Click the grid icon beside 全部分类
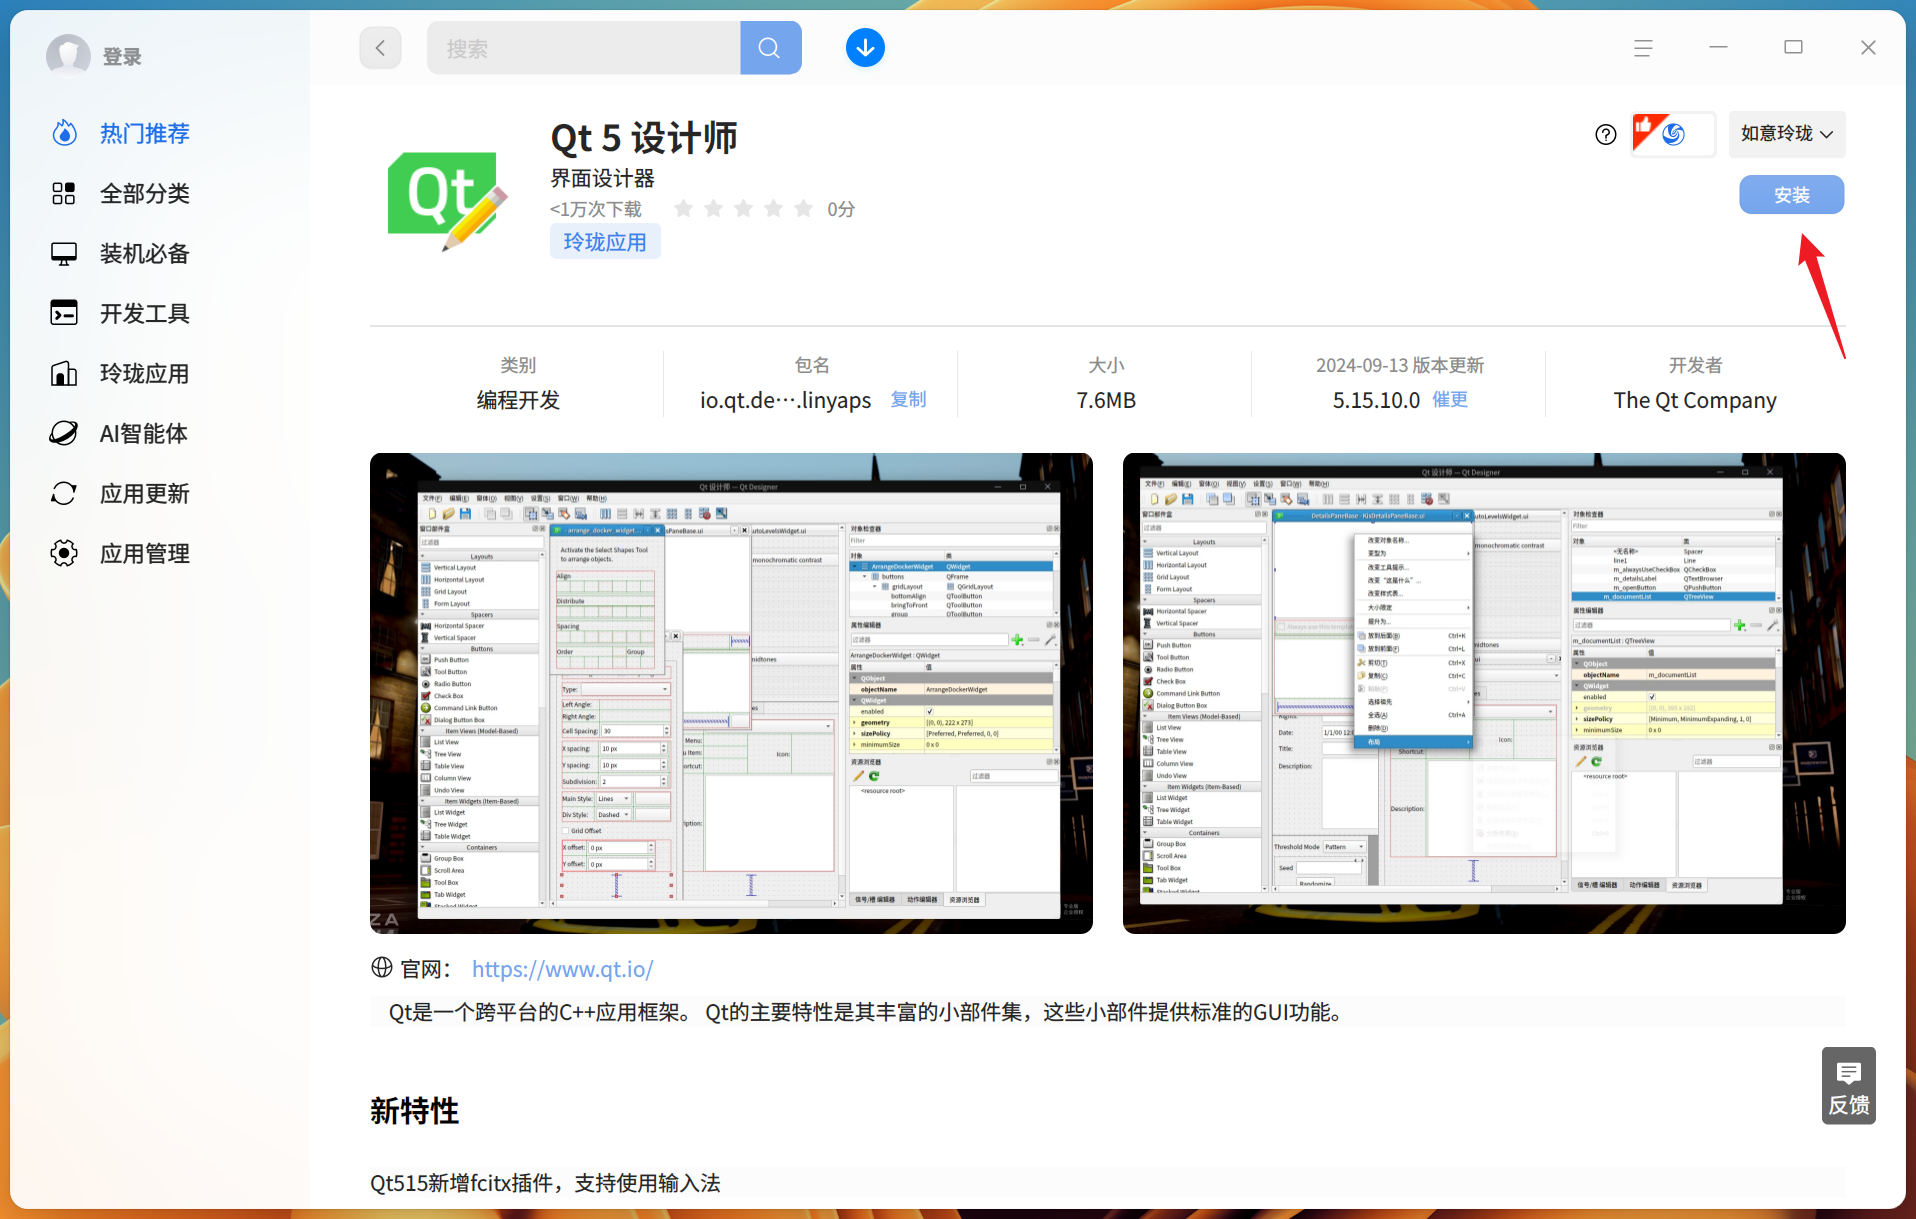Viewport: 1916px width, 1219px height. (x=64, y=193)
